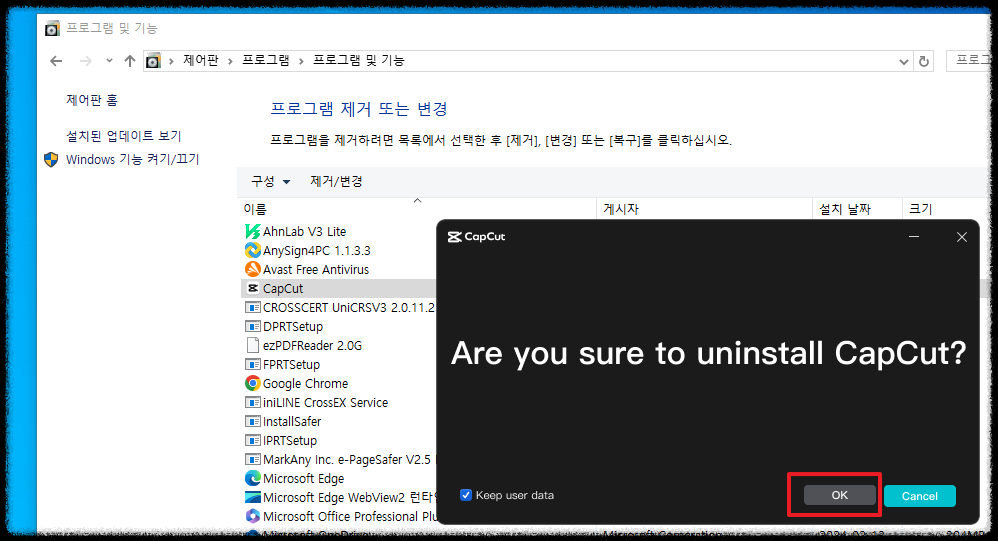Refresh the programs list
998x541 pixels.
[x=924, y=62]
